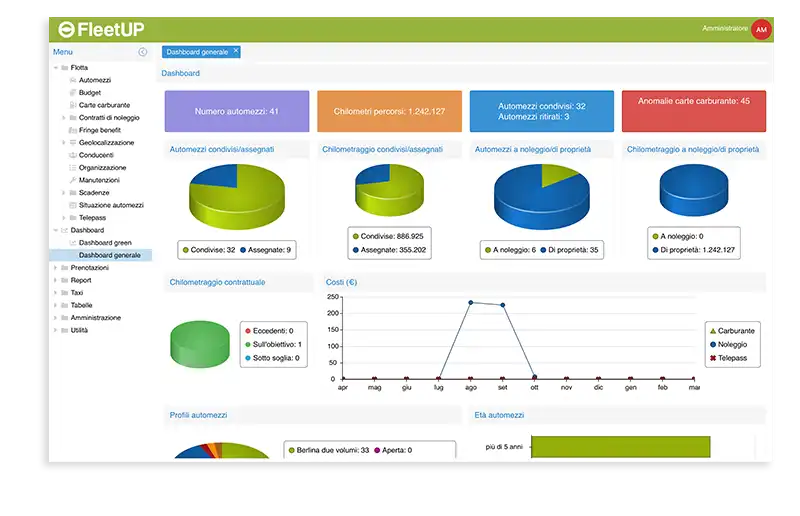Click the Eccedenti red legend swatch
This screenshot has height=516, width=800.
[x=247, y=330]
